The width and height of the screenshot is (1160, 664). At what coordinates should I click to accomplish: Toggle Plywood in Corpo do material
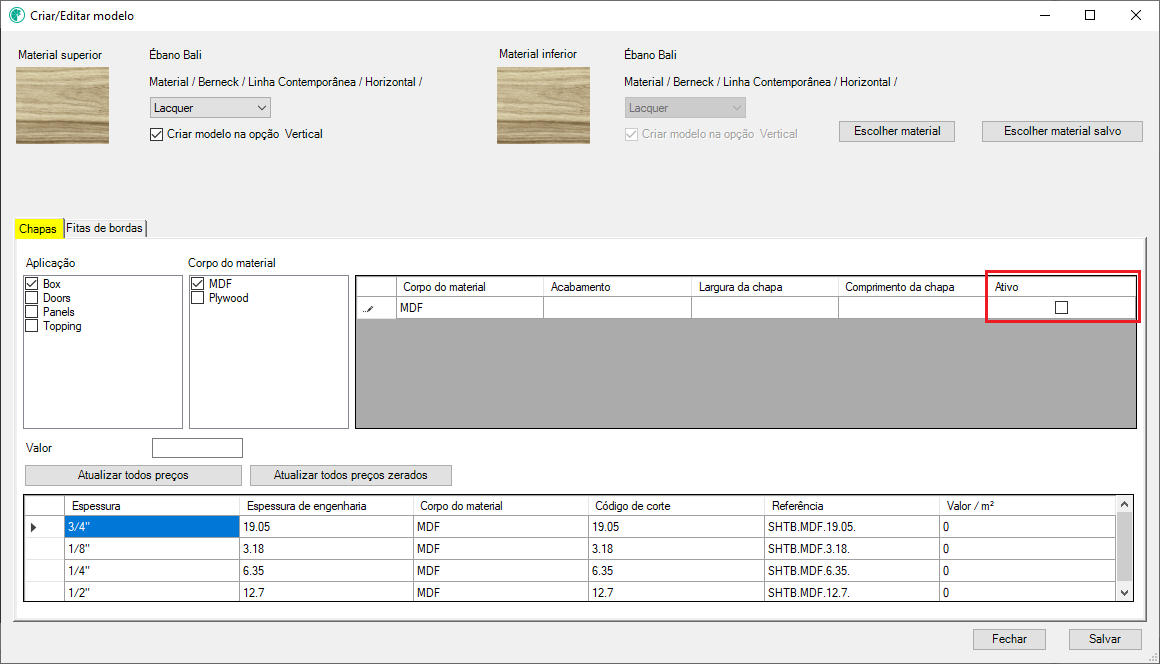click(x=198, y=298)
